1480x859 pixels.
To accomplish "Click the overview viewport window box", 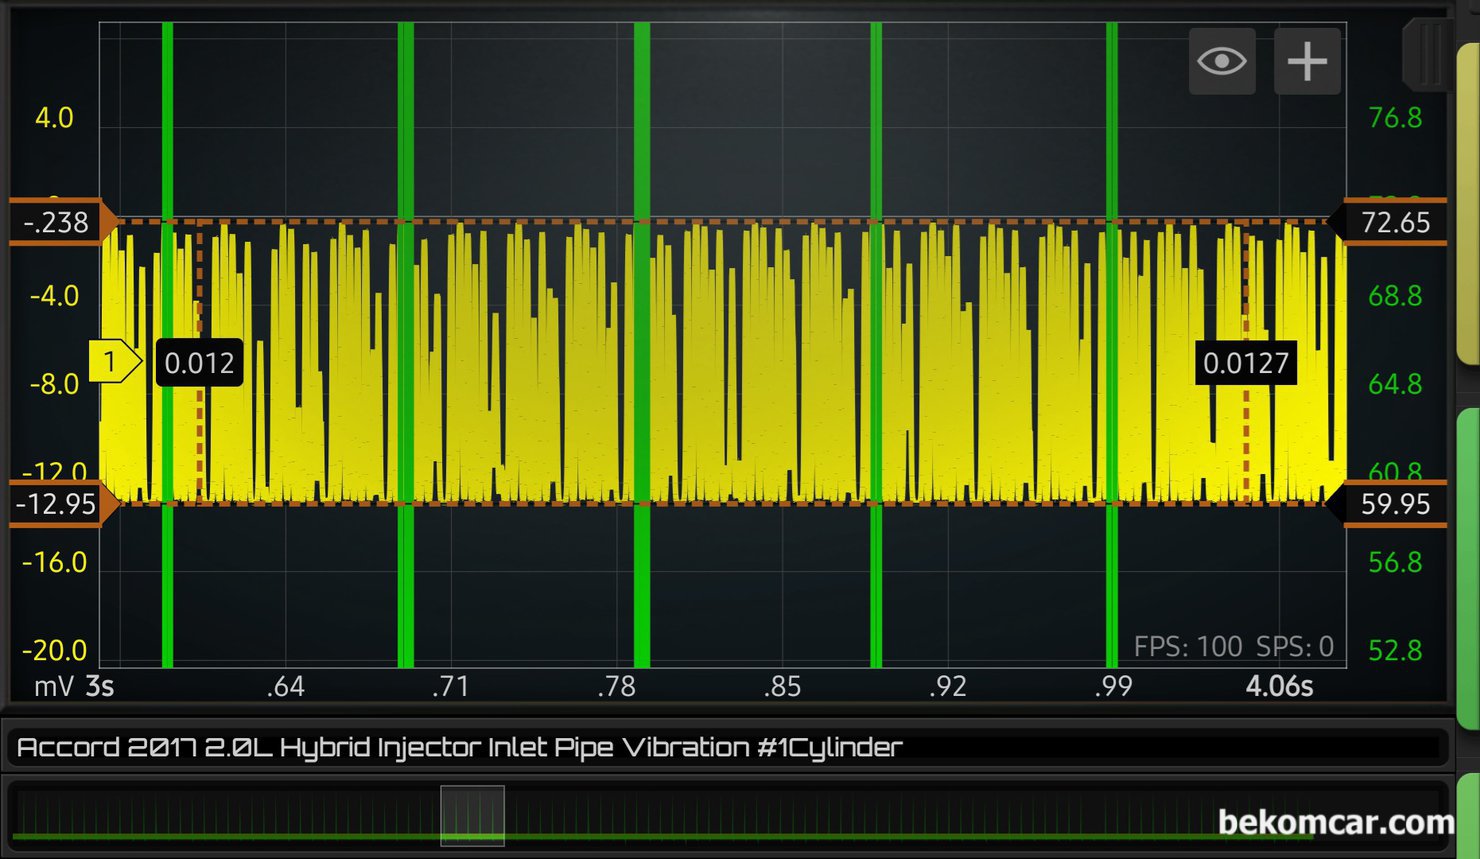I will click(472, 816).
